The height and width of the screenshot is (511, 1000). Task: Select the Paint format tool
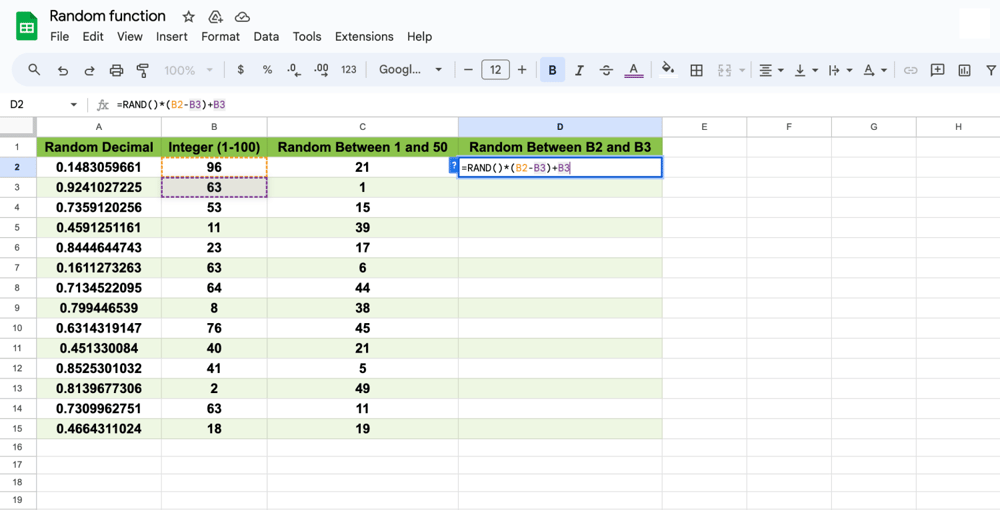pyautogui.click(x=142, y=70)
